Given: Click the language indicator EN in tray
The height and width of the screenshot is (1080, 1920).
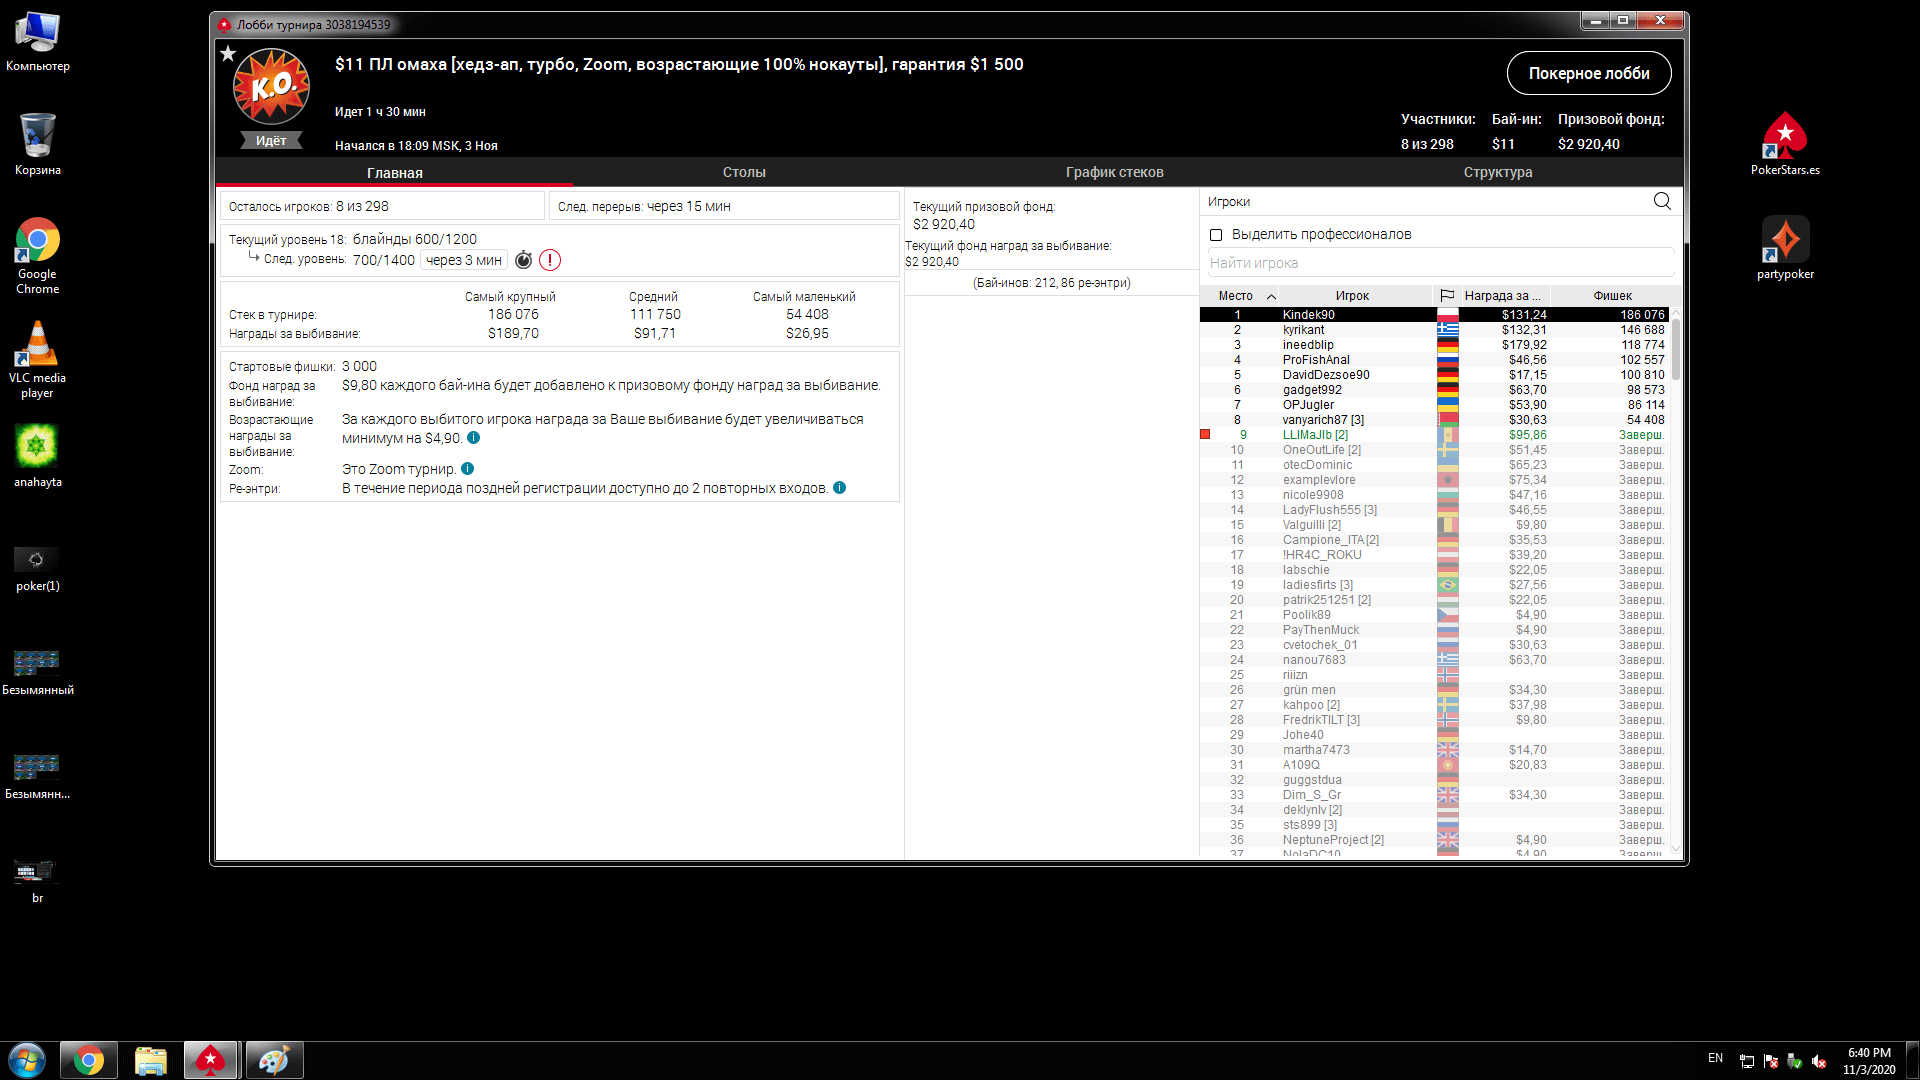Looking at the screenshot, I should click(1715, 1058).
